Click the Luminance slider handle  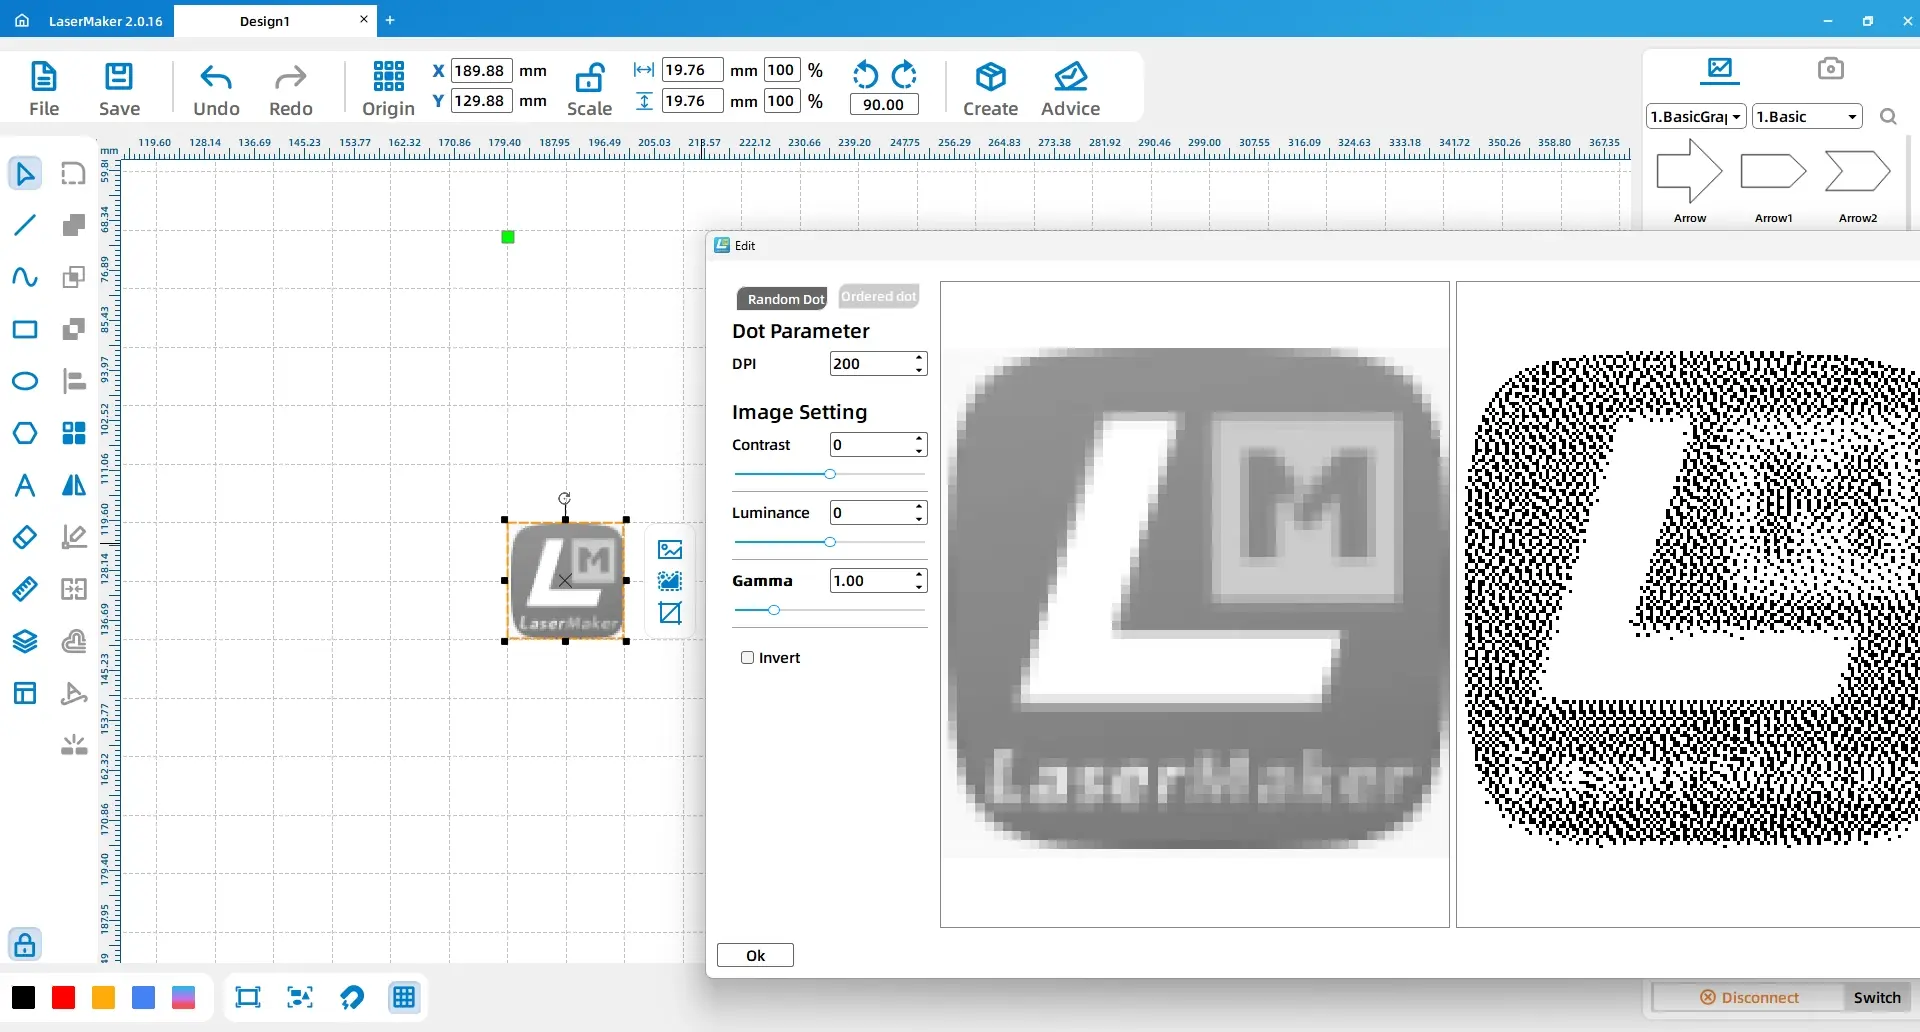(830, 542)
